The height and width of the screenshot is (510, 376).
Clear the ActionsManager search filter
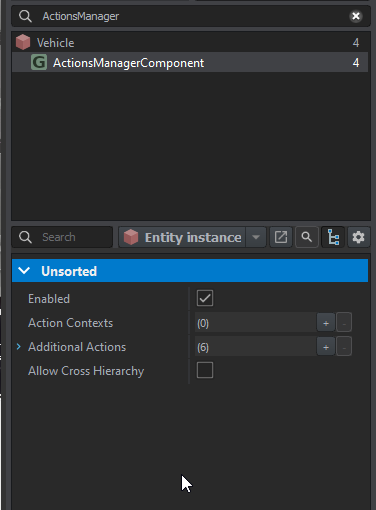tap(356, 16)
